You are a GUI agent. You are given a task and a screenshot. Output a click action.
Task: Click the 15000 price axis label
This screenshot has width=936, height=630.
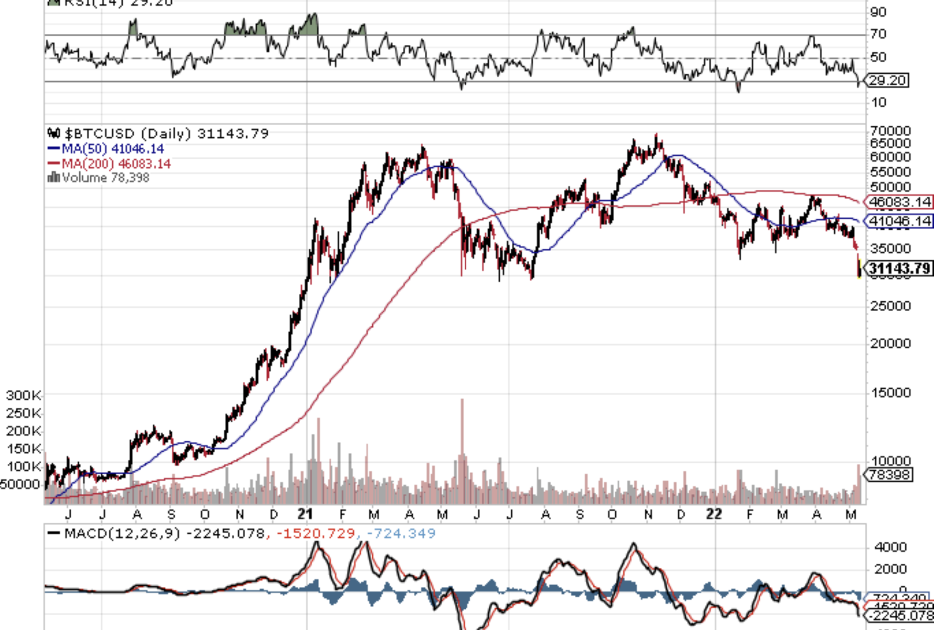coord(890,393)
